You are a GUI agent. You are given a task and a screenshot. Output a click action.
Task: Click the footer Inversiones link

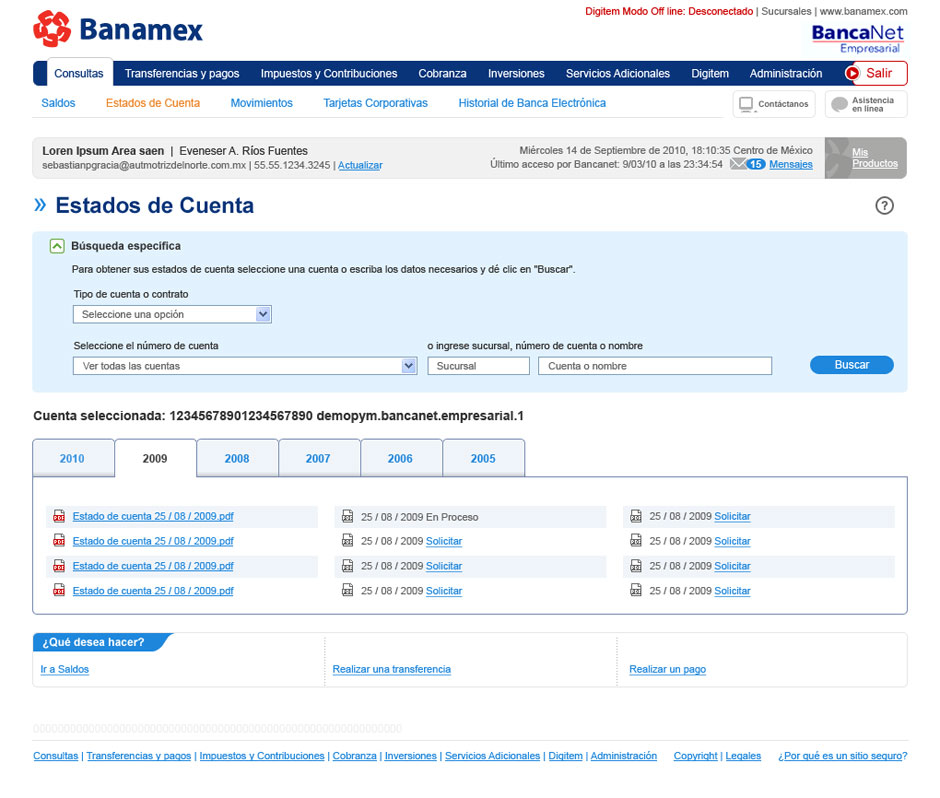click(411, 756)
